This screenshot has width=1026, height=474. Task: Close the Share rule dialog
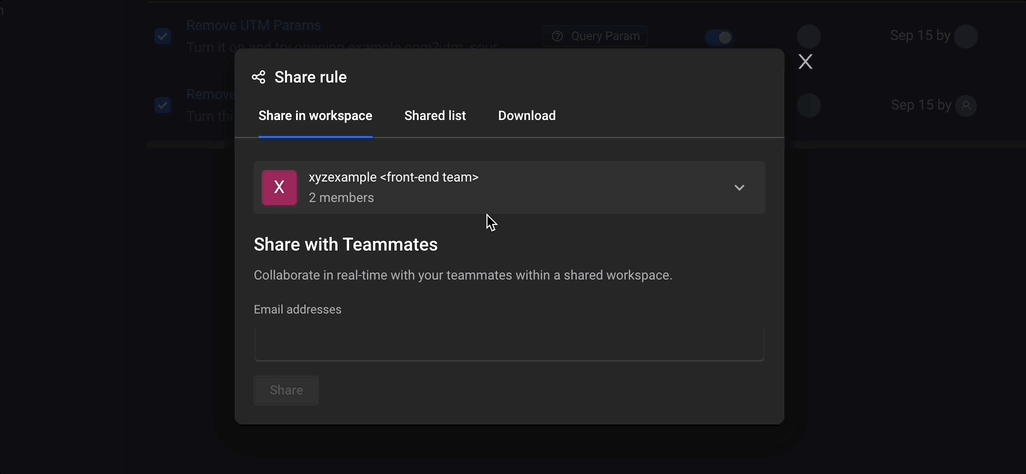[x=805, y=62]
